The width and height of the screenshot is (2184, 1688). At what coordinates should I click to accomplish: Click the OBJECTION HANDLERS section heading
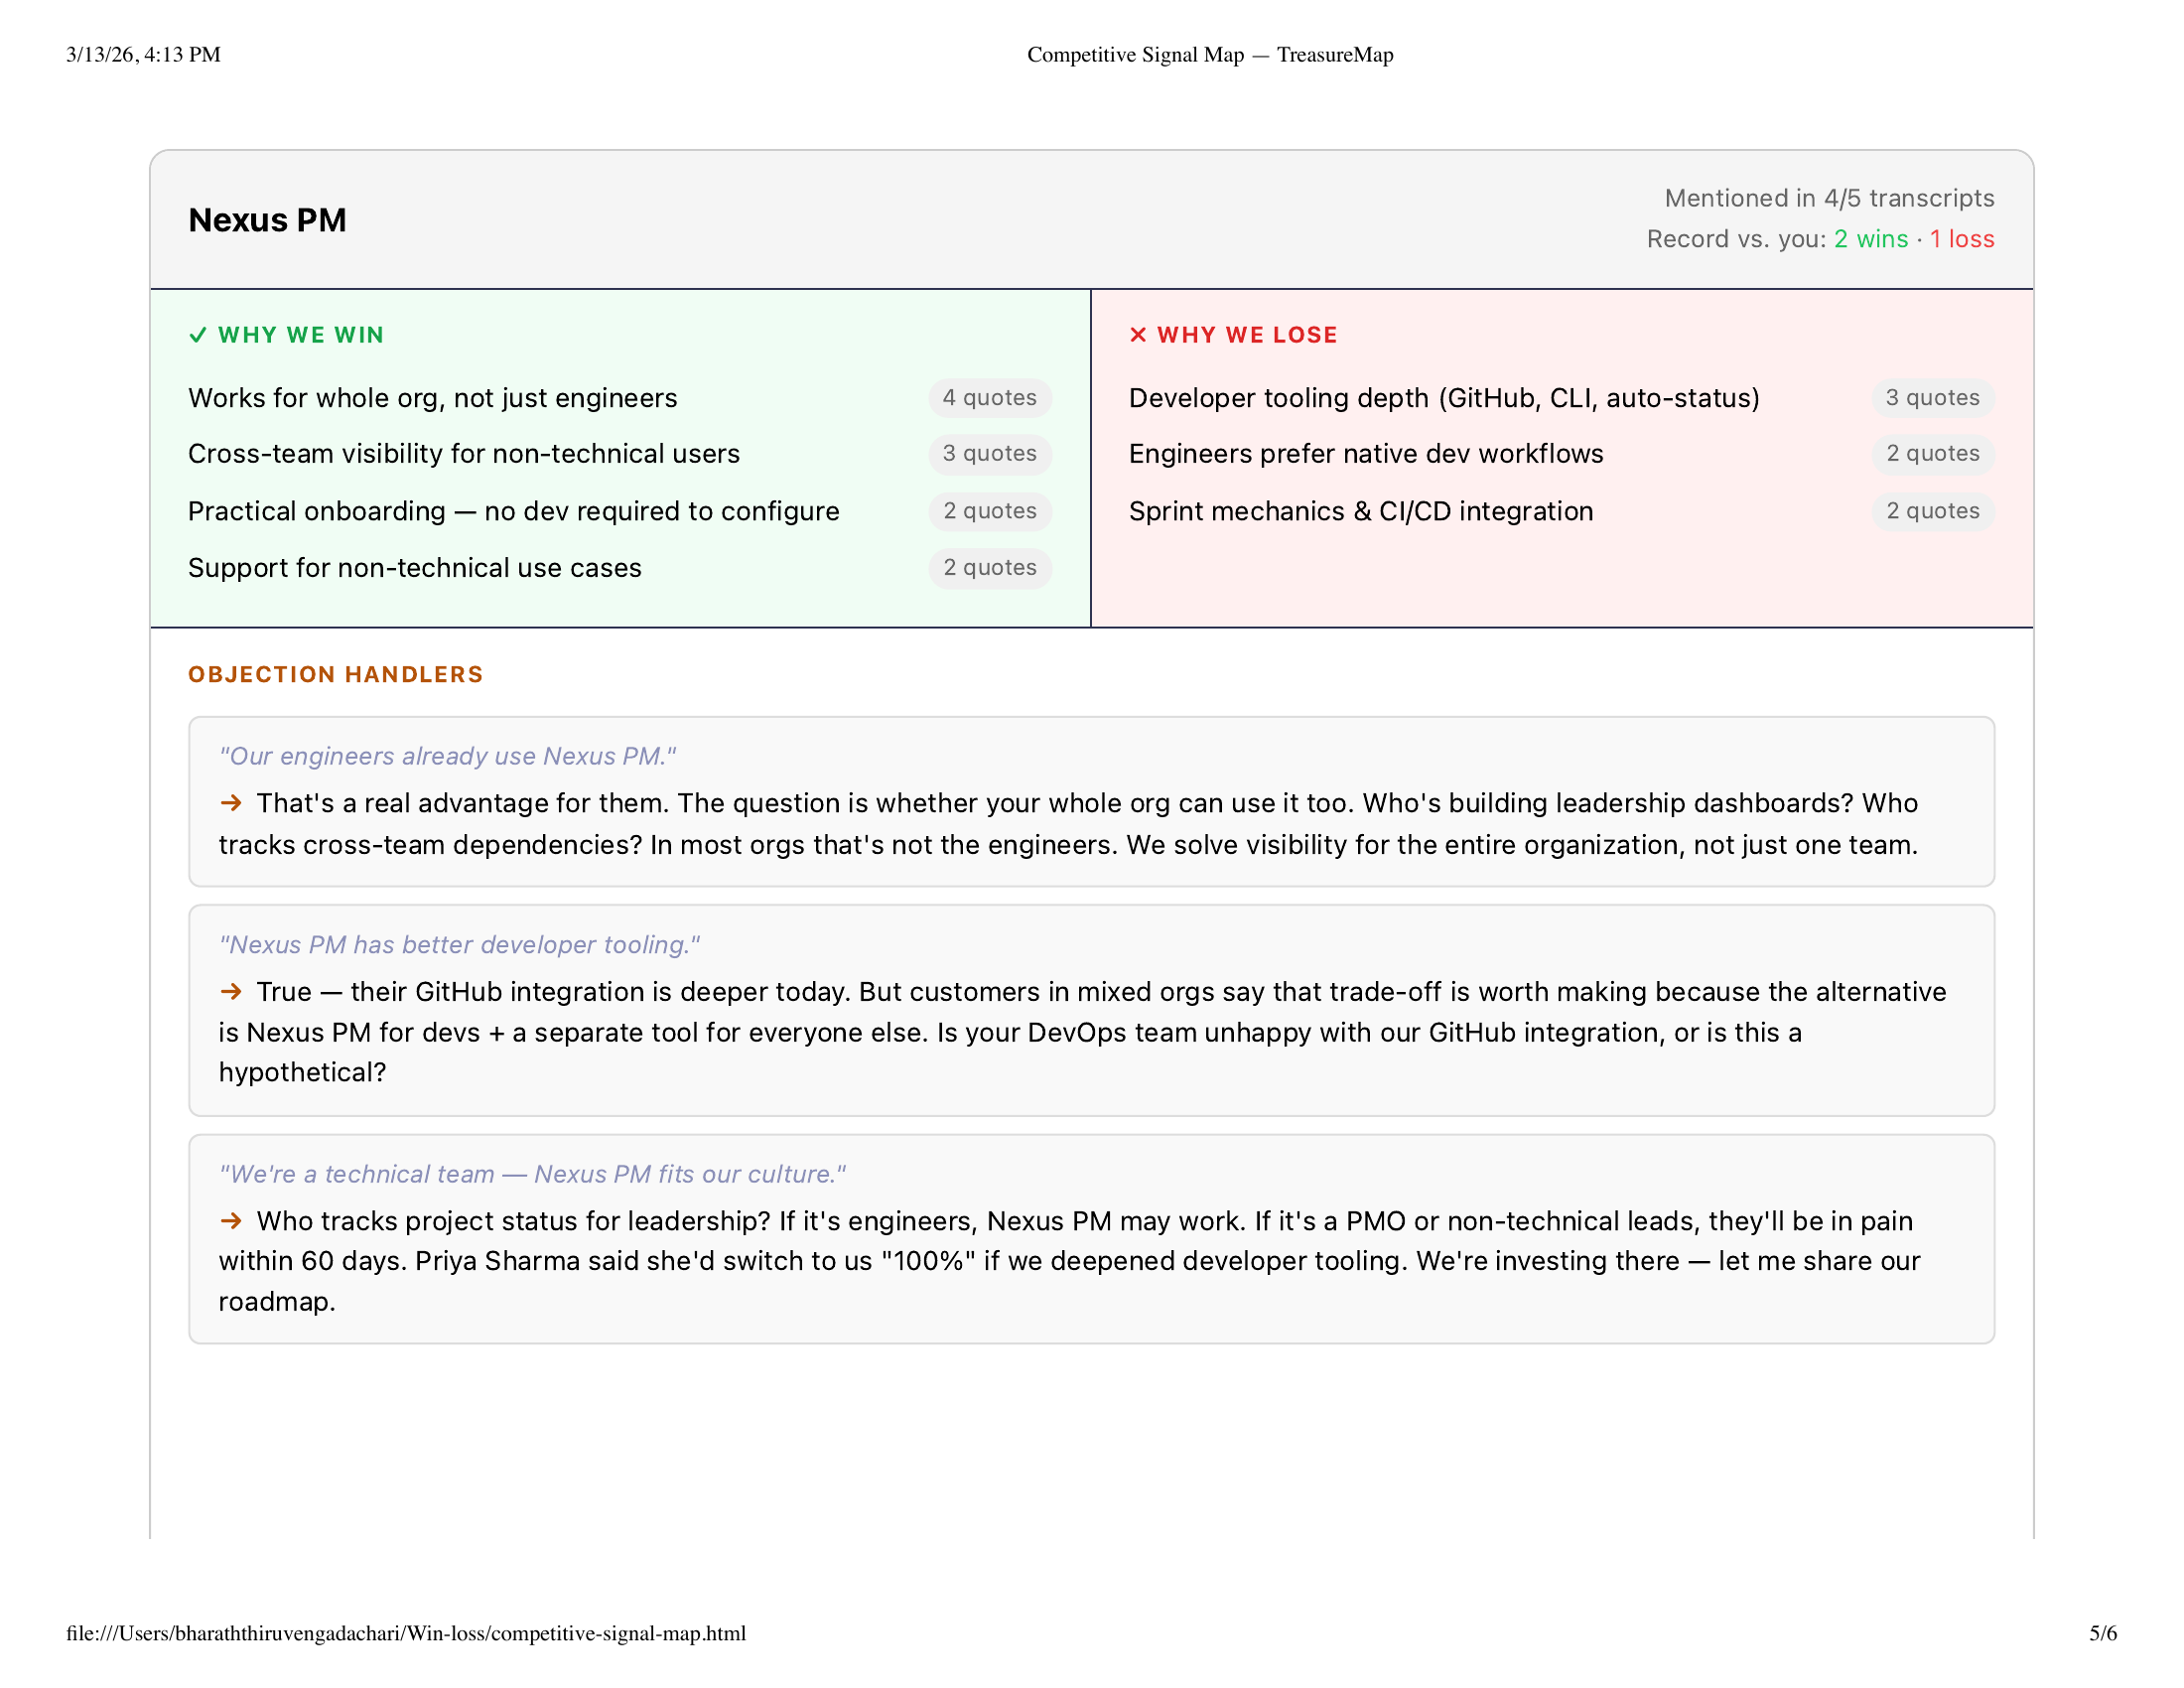tap(335, 675)
